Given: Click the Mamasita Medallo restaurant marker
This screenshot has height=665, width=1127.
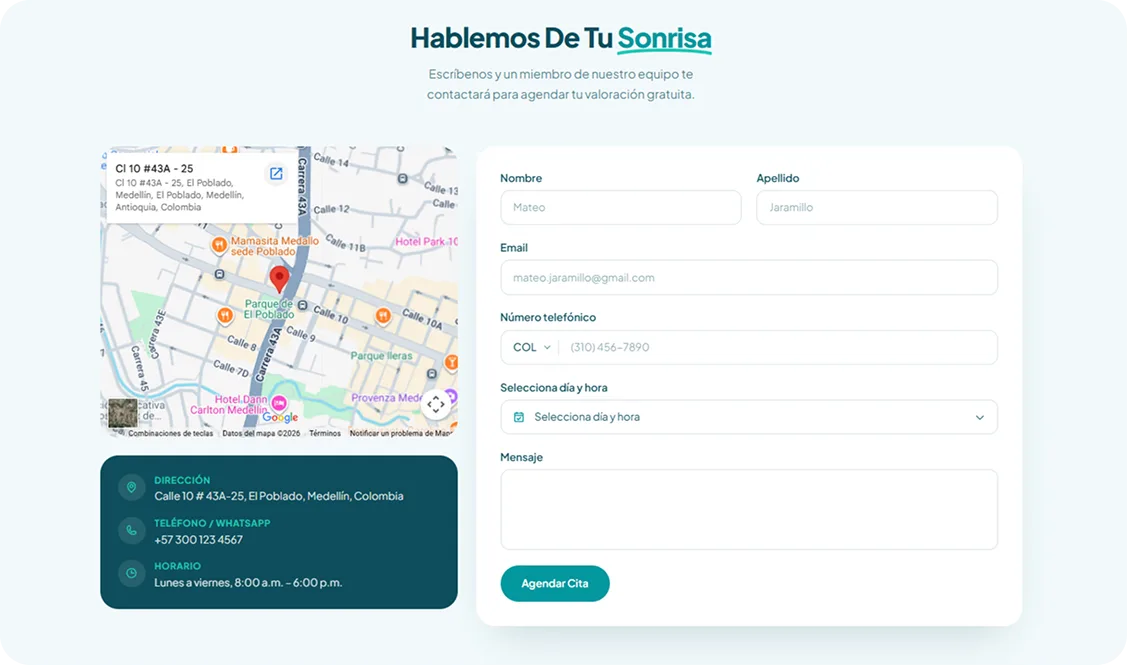Looking at the screenshot, I should pyautogui.click(x=219, y=245).
